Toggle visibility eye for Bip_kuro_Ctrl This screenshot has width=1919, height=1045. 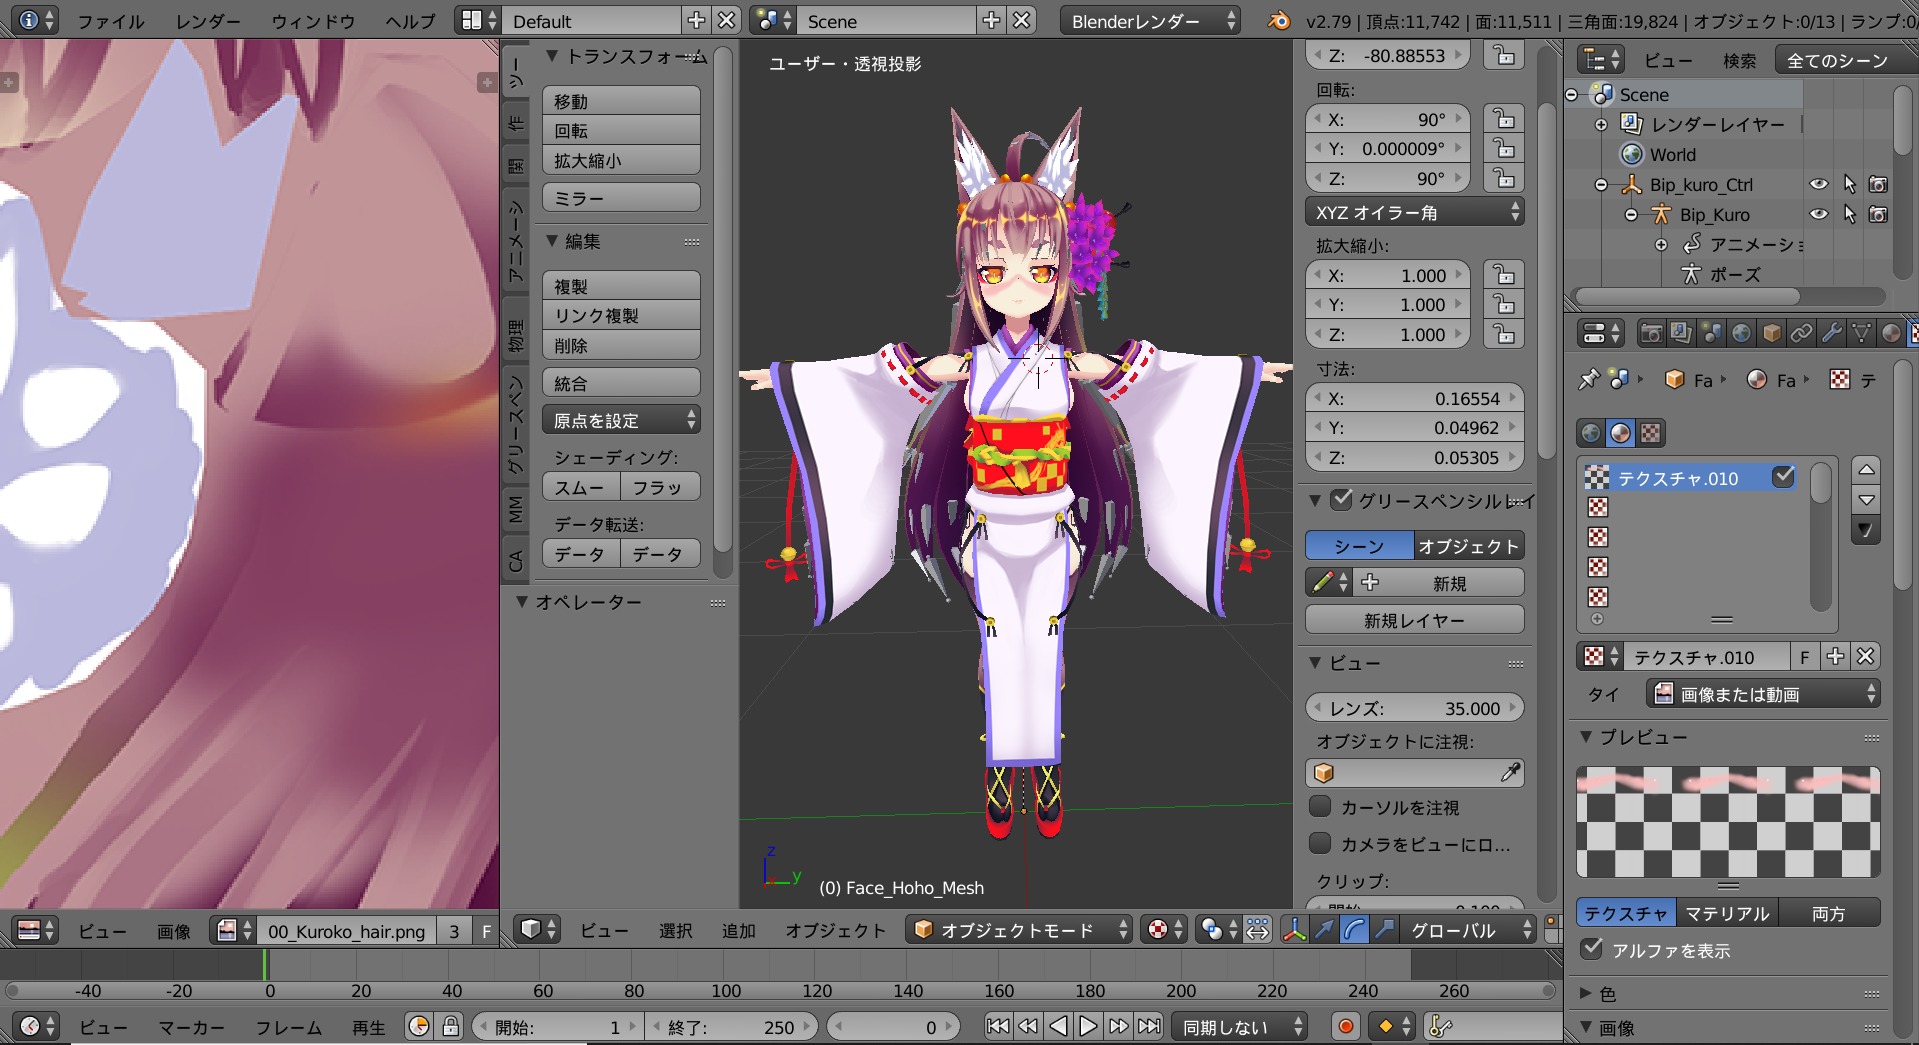[1818, 185]
